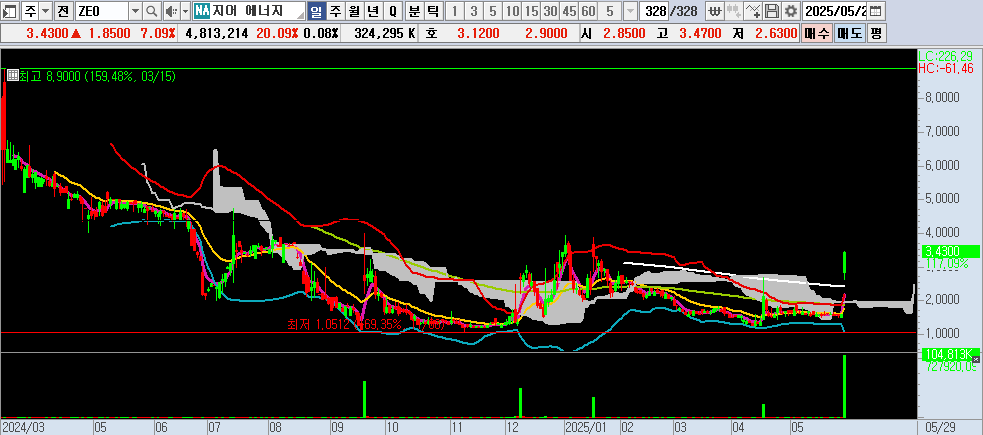Click the bid price 2.9000
This screenshot has width=983, height=435.
[547, 33]
